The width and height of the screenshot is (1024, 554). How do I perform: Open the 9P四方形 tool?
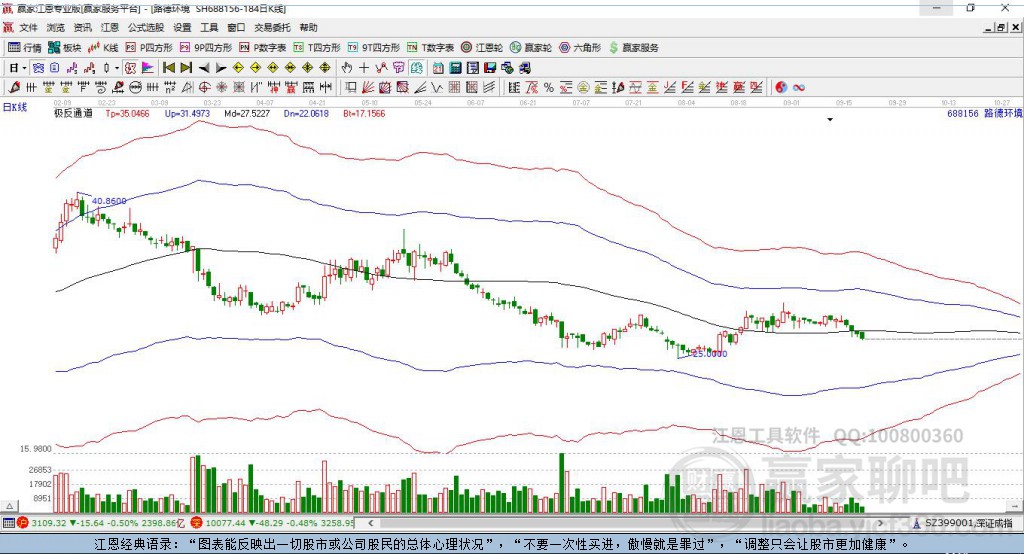coord(206,48)
